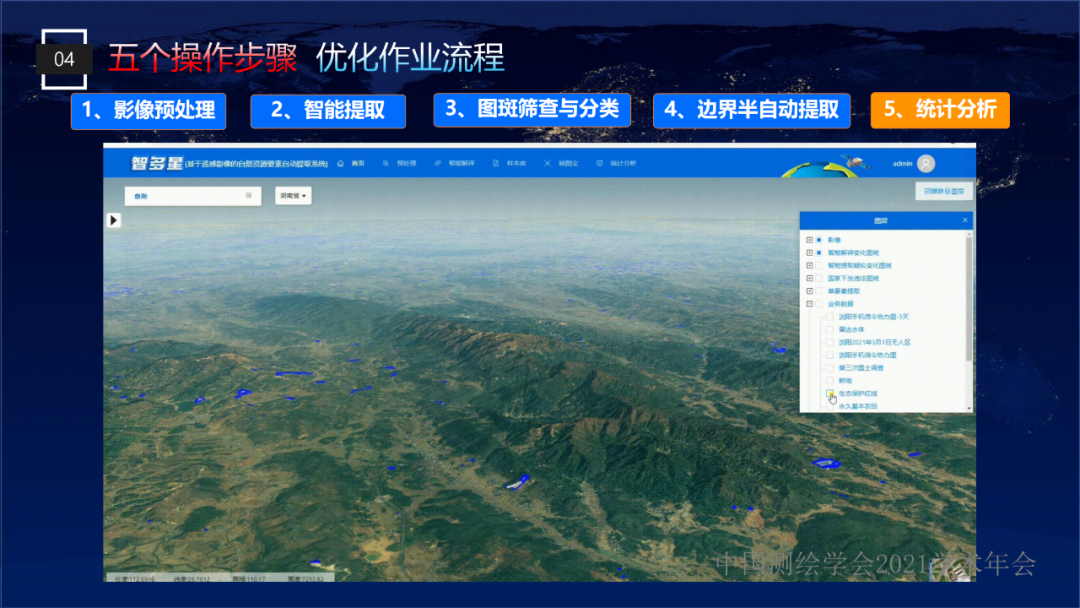Screen dimensions: 1080x608
Task: Click the 样本库 icon in navbar
Action: (495, 163)
